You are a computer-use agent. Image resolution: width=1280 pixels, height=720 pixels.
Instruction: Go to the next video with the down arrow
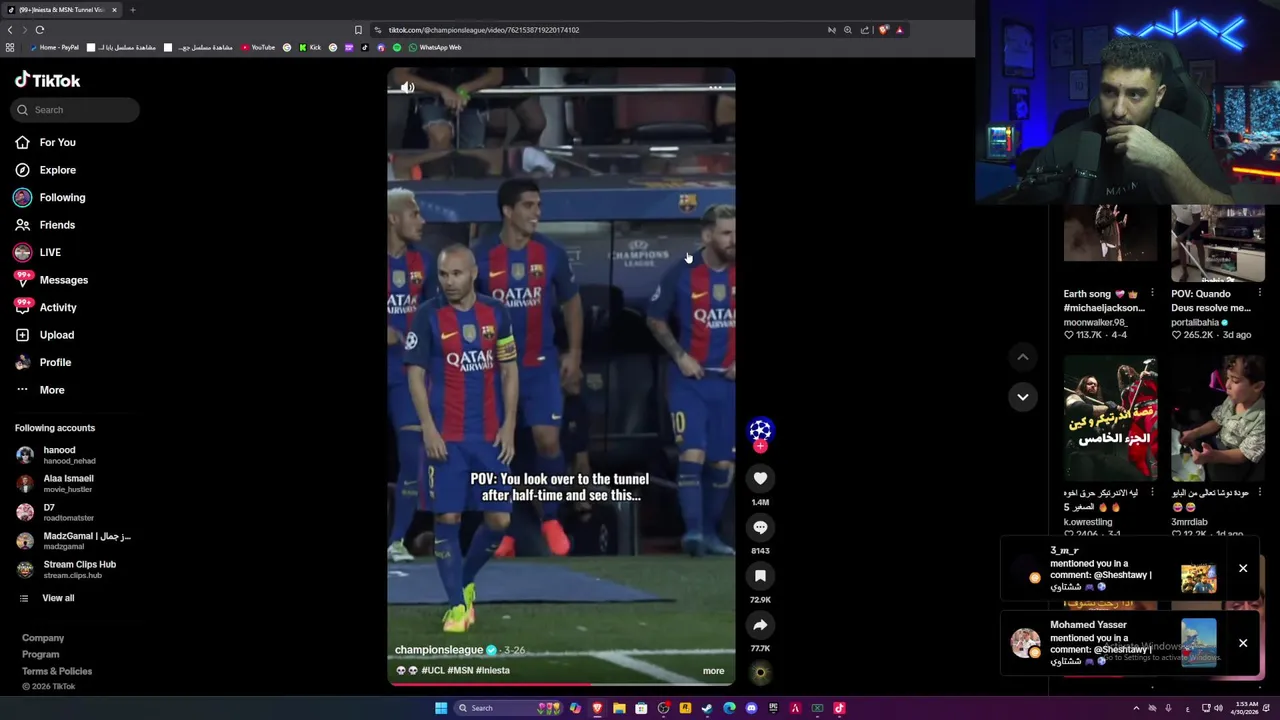tap(1023, 397)
